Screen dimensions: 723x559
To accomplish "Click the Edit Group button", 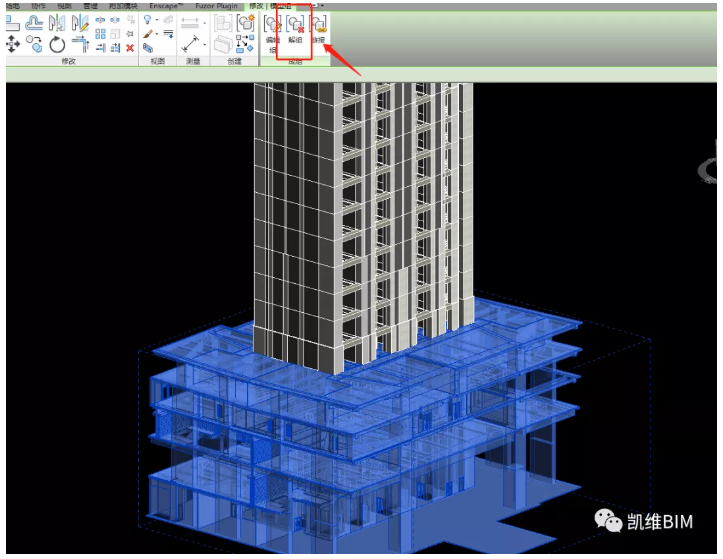I will point(273,33).
